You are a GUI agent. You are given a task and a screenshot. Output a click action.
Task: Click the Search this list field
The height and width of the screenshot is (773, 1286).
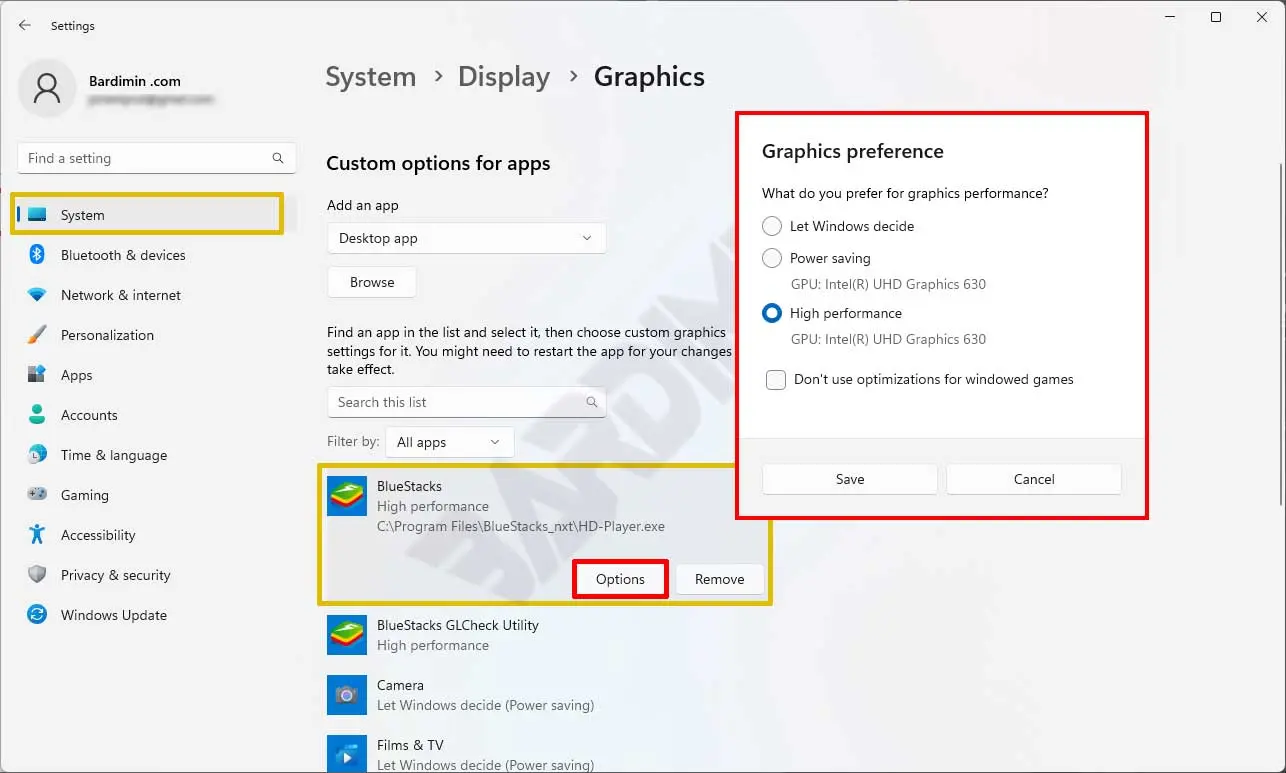tap(455, 402)
